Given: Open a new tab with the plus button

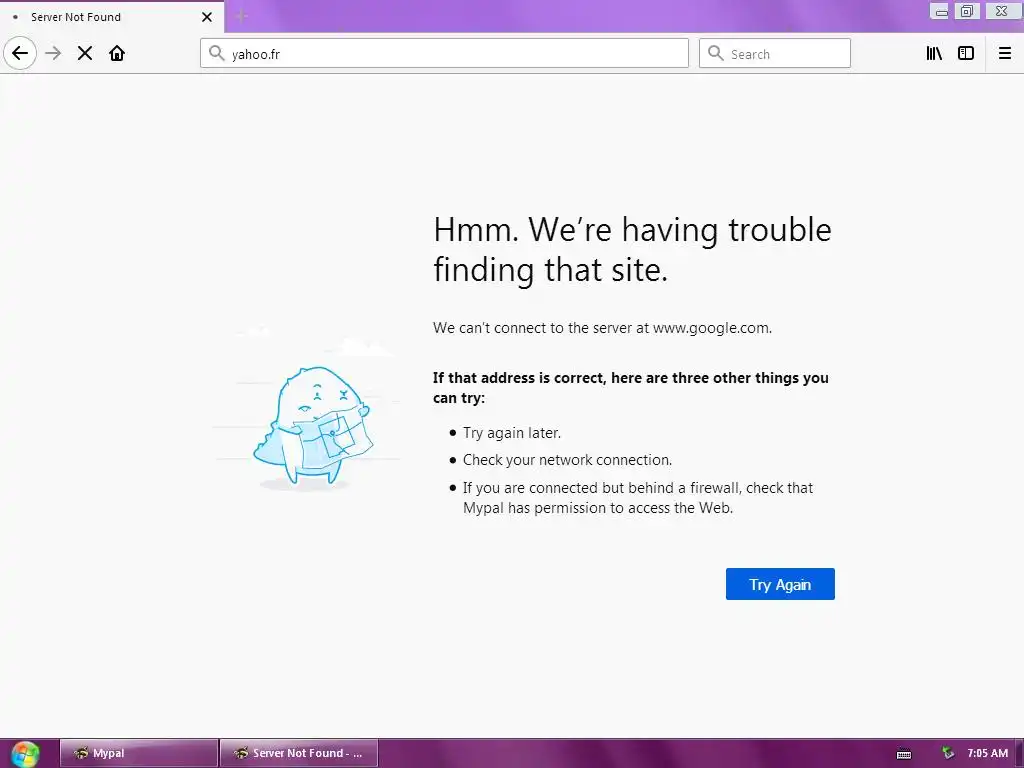Looking at the screenshot, I should 242,16.
